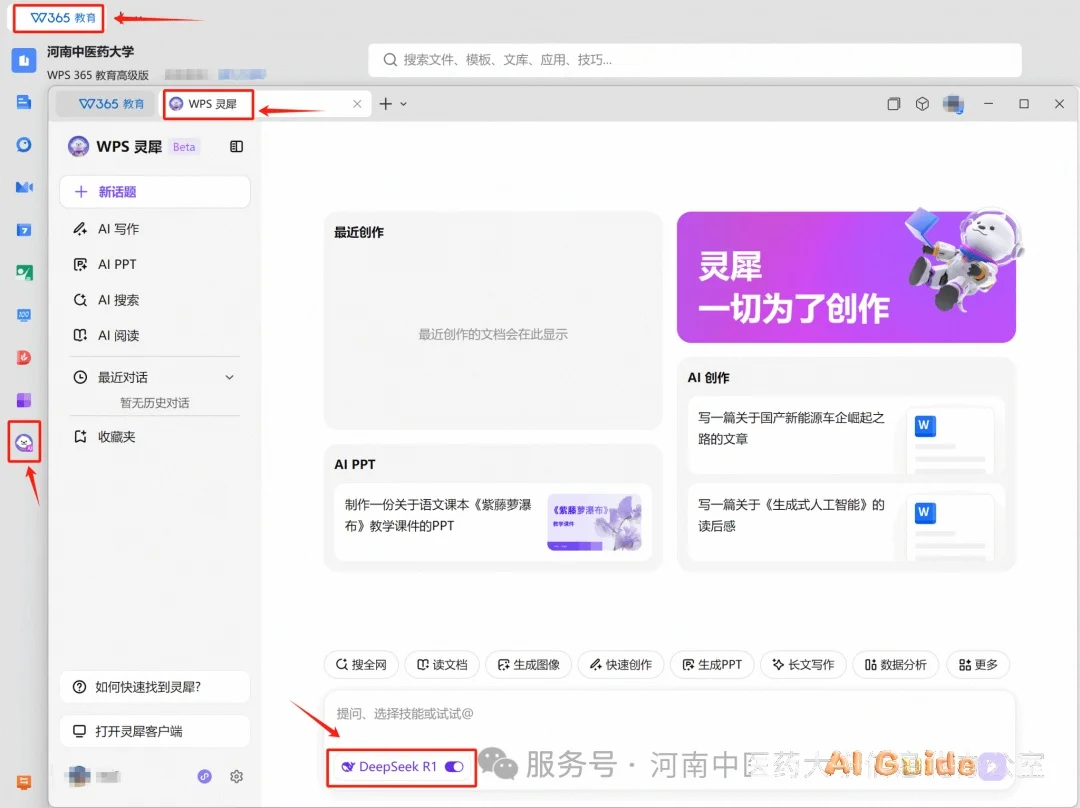The image size is (1080, 808).
Task: Click the blue document icon in left sidebar
Action: 23,103
